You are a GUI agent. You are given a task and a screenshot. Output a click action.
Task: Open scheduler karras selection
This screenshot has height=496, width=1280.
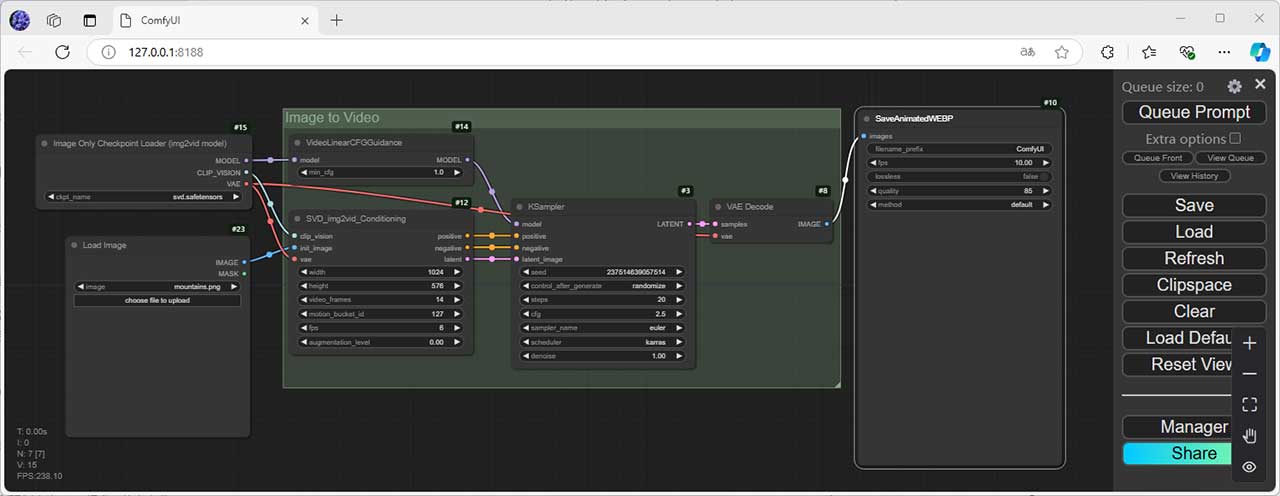602,342
